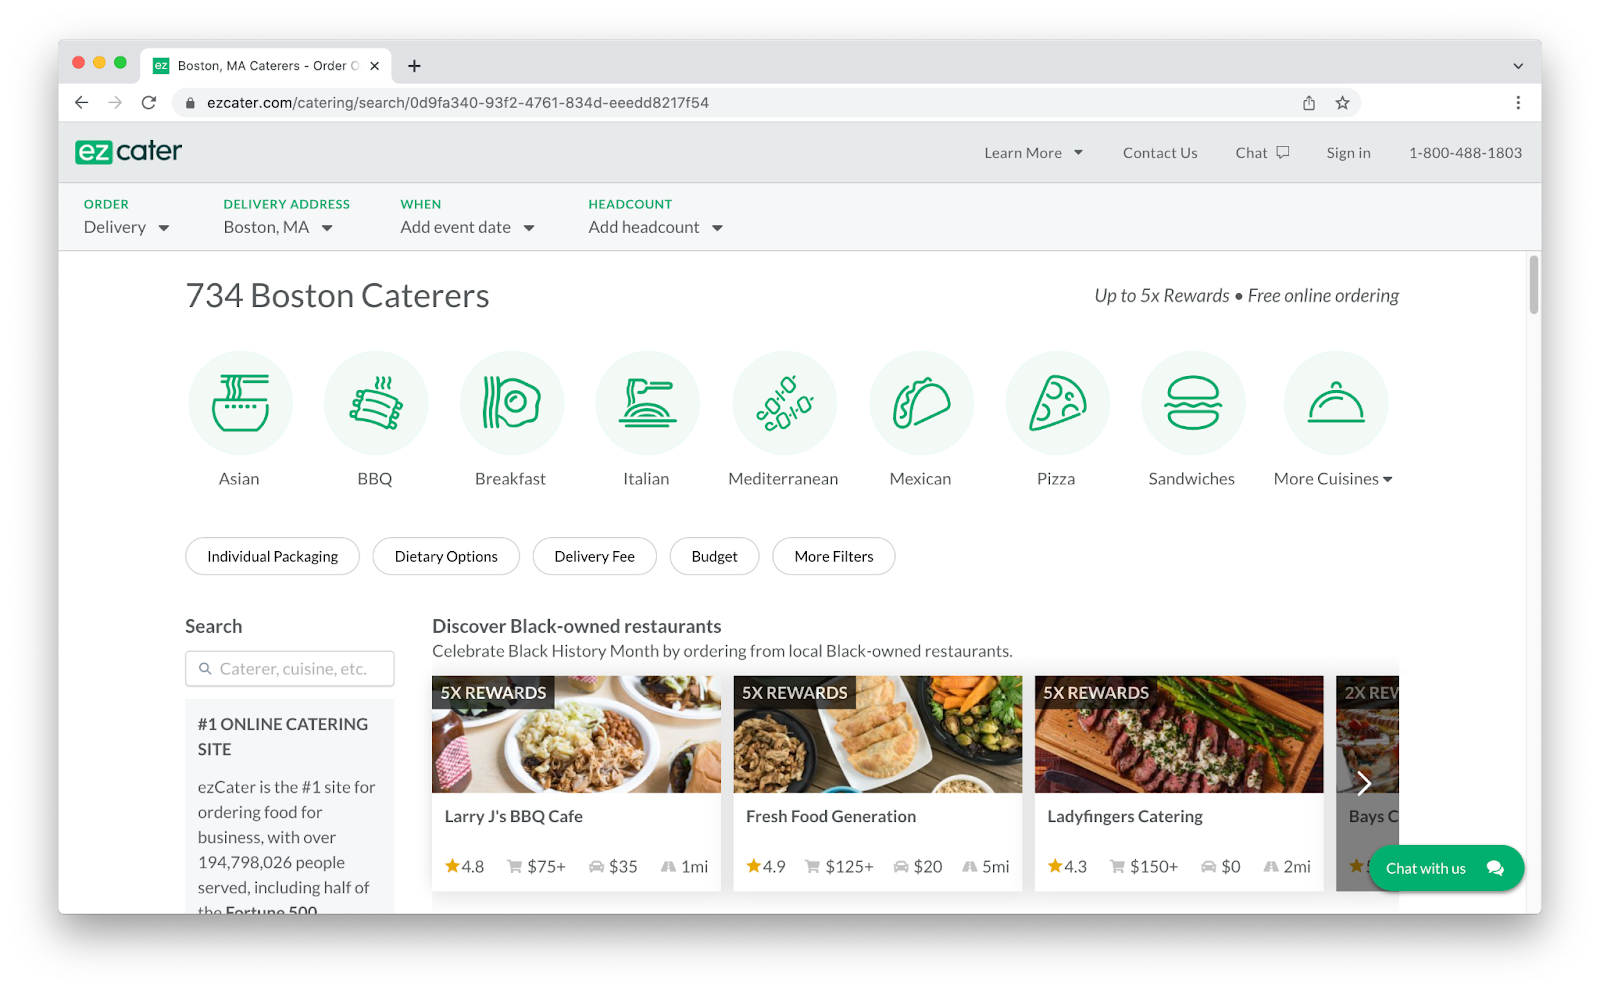Image resolution: width=1600 pixels, height=991 pixels.
Task: Choose the BBQ ribs icon
Action: point(376,403)
